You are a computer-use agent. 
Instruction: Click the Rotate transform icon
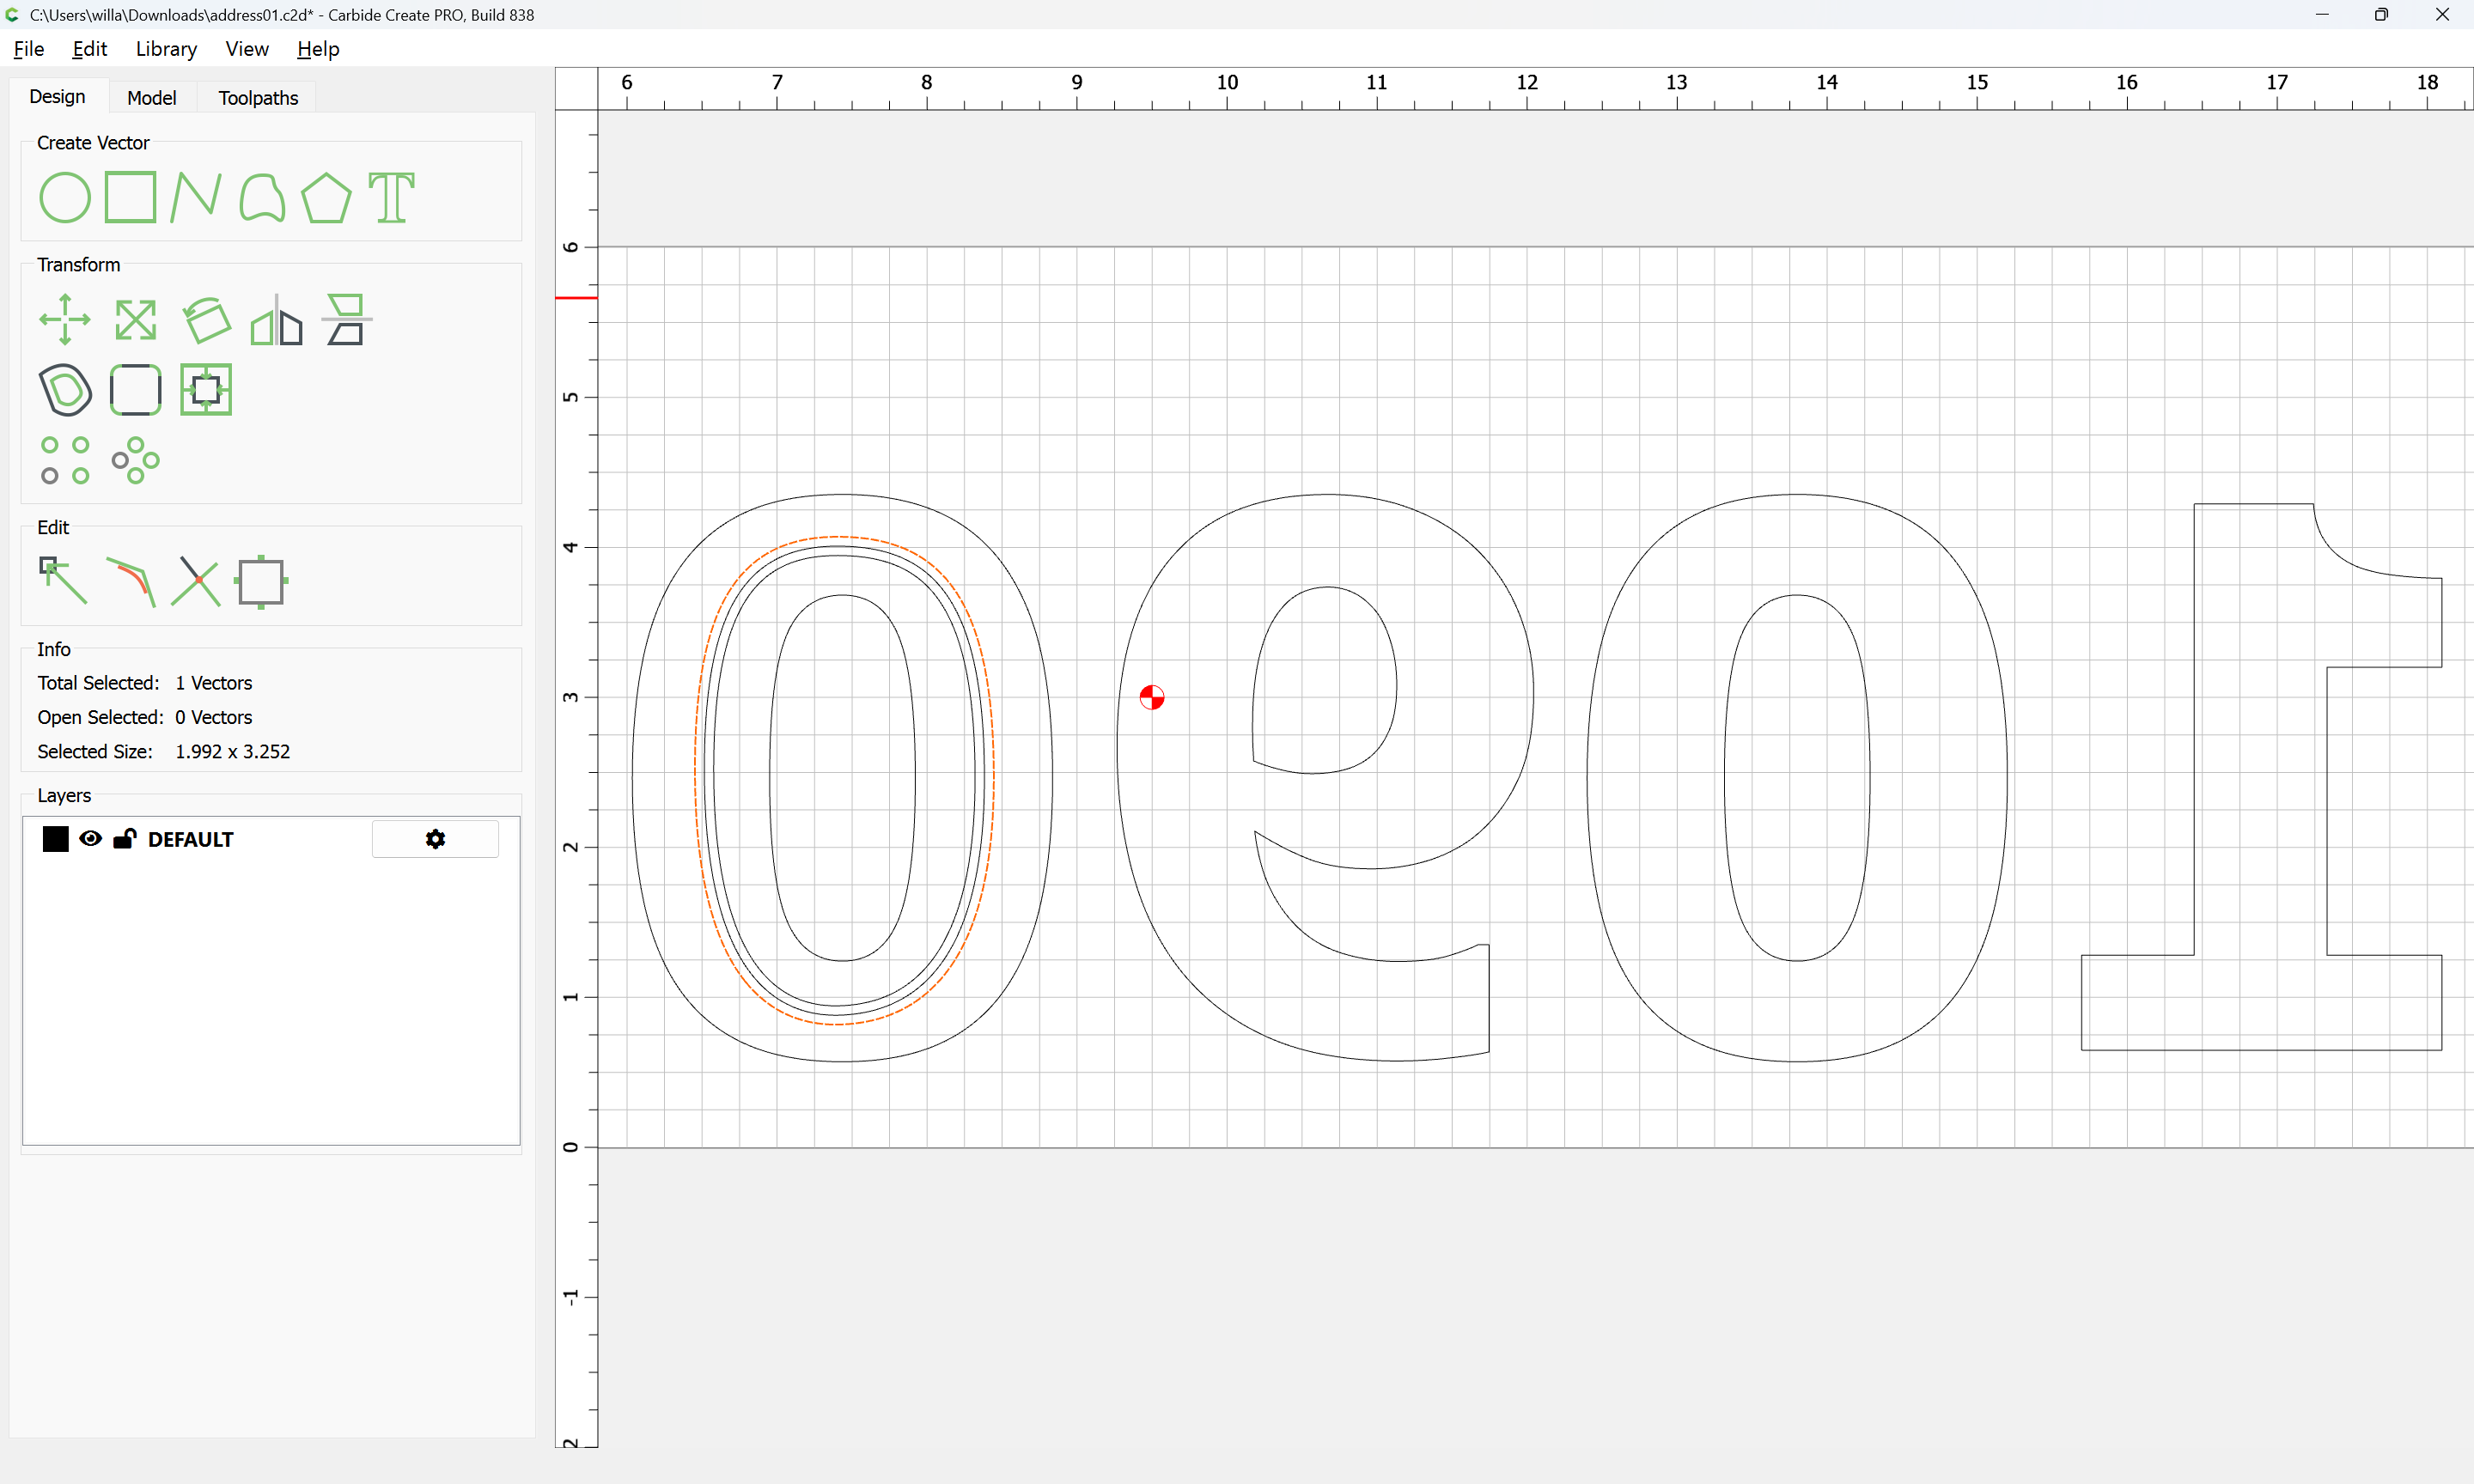(x=206, y=320)
